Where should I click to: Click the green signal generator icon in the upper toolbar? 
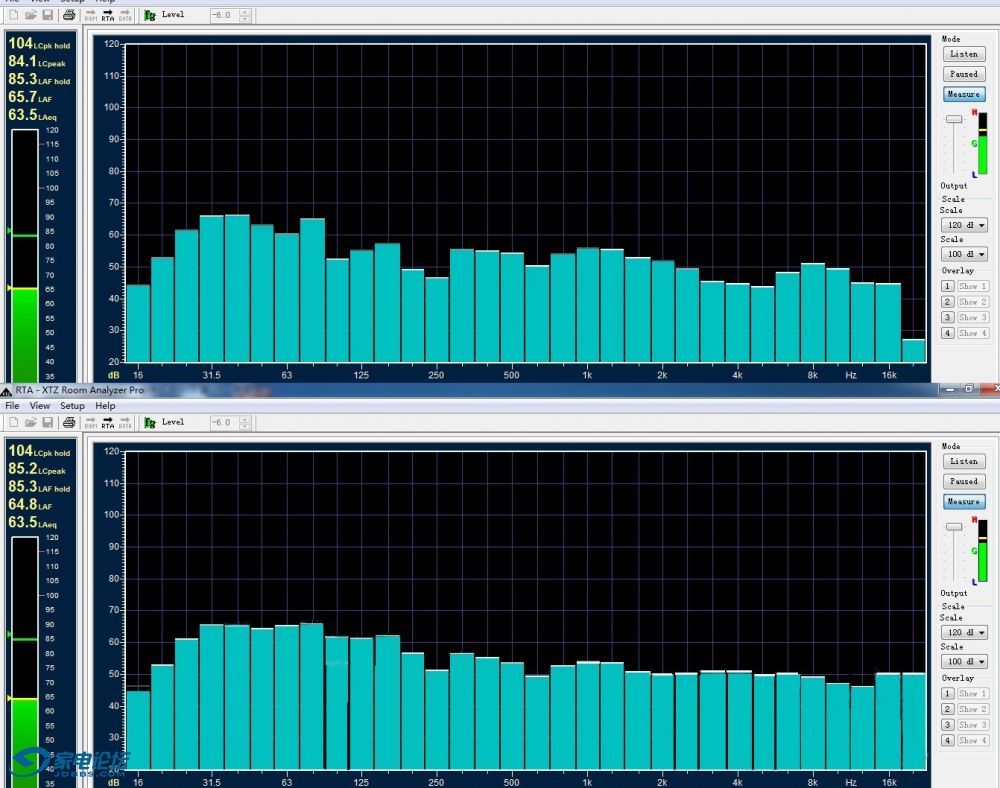(149, 15)
